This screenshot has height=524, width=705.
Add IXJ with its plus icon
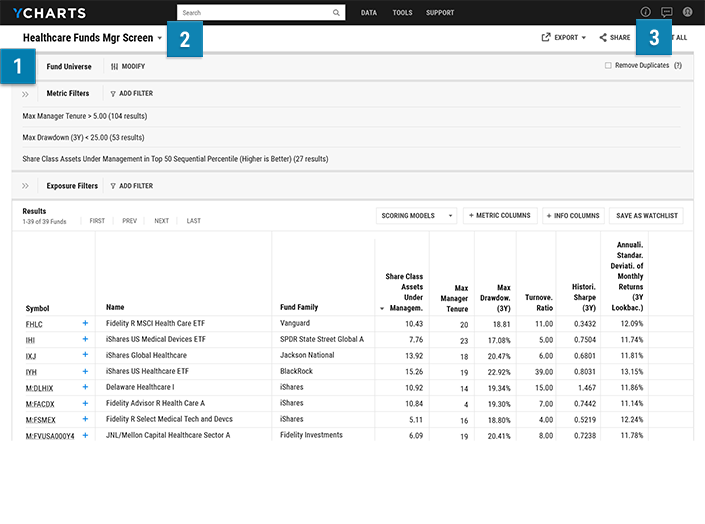pyautogui.click(x=85, y=355)
